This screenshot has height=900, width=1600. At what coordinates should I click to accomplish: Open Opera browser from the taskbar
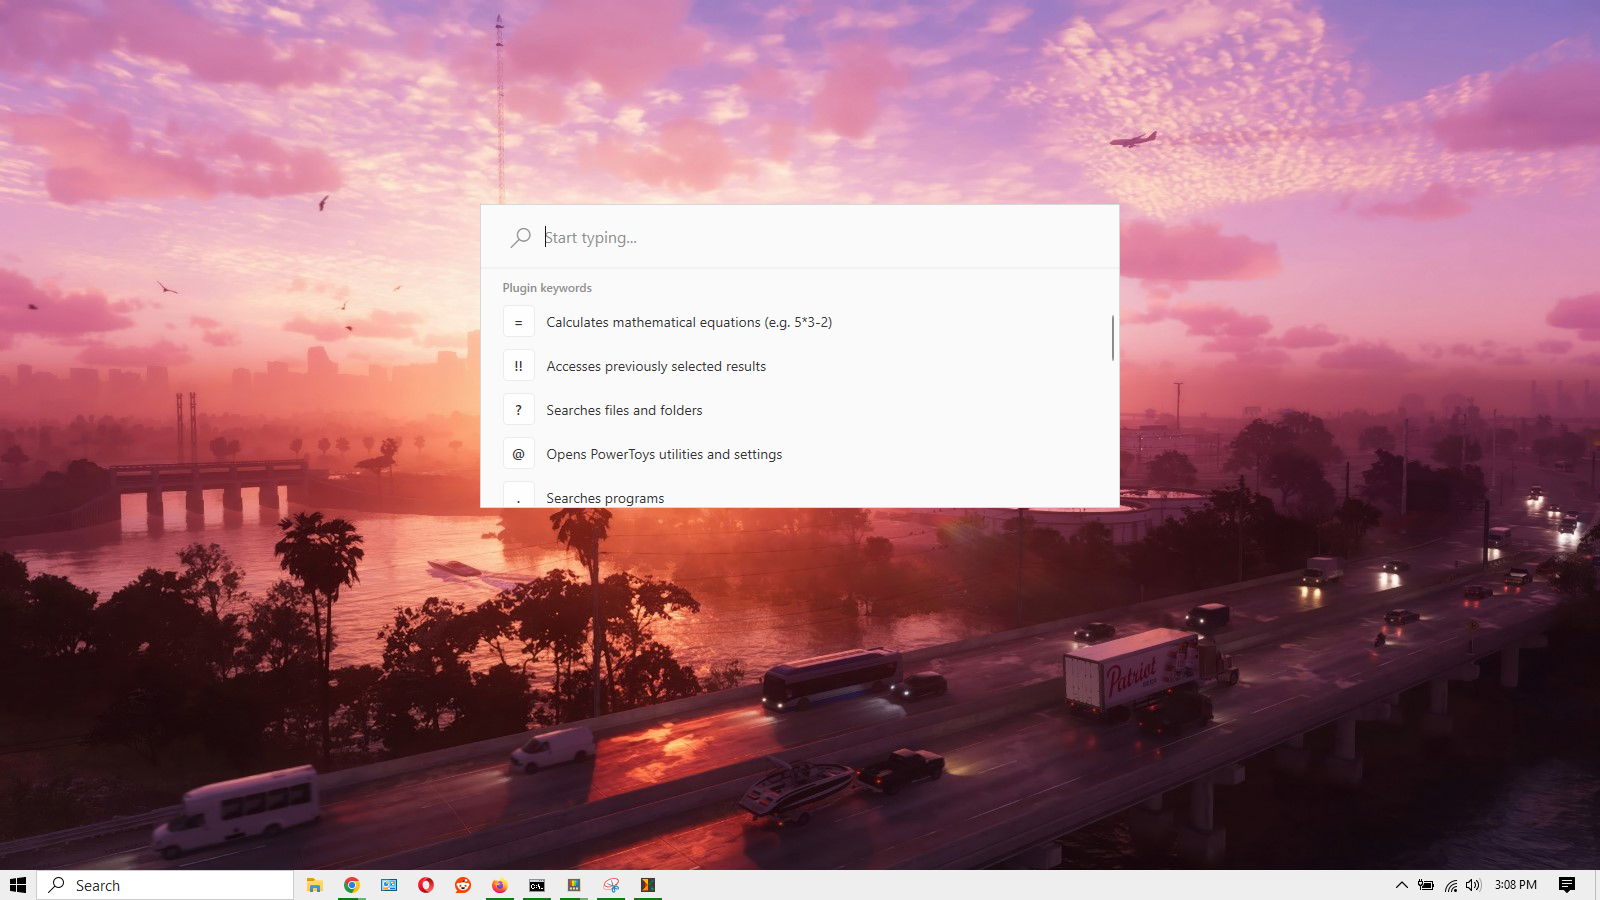click(x=426, y=885)
